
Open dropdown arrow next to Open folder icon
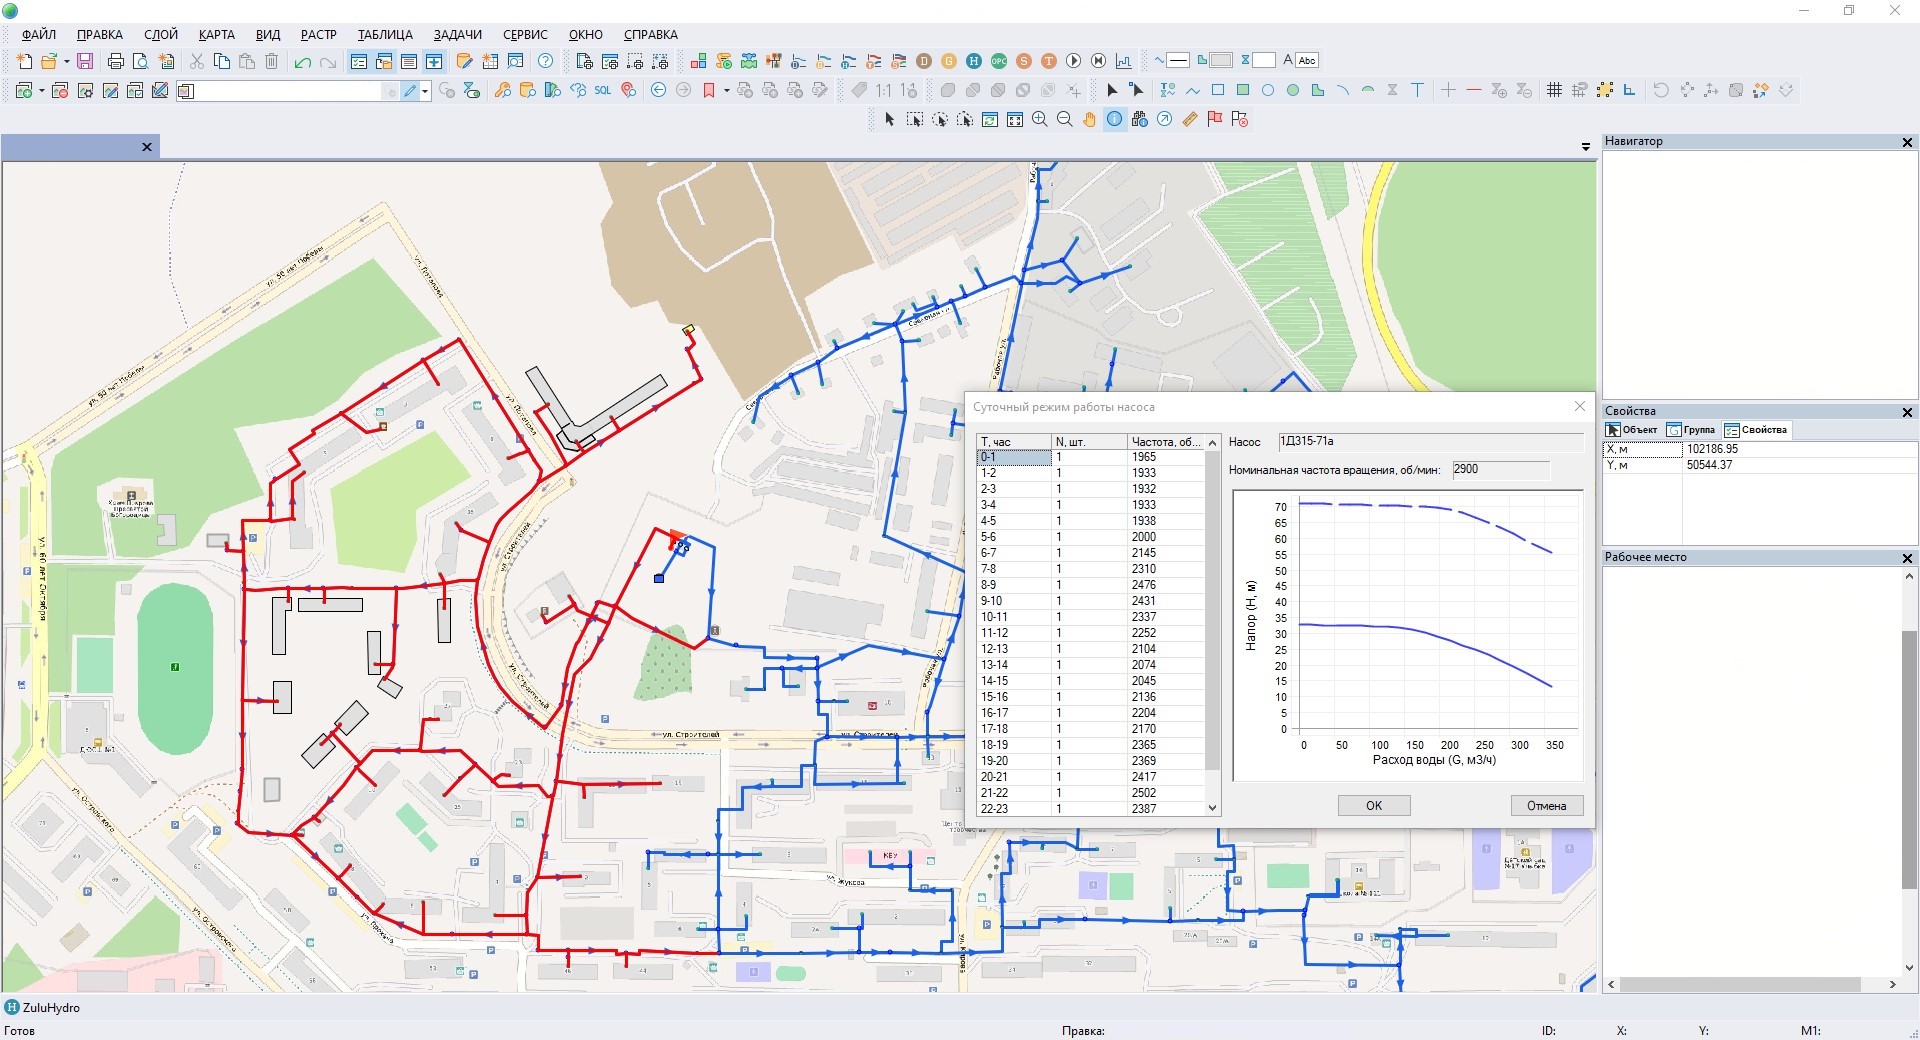pos(67,62)
